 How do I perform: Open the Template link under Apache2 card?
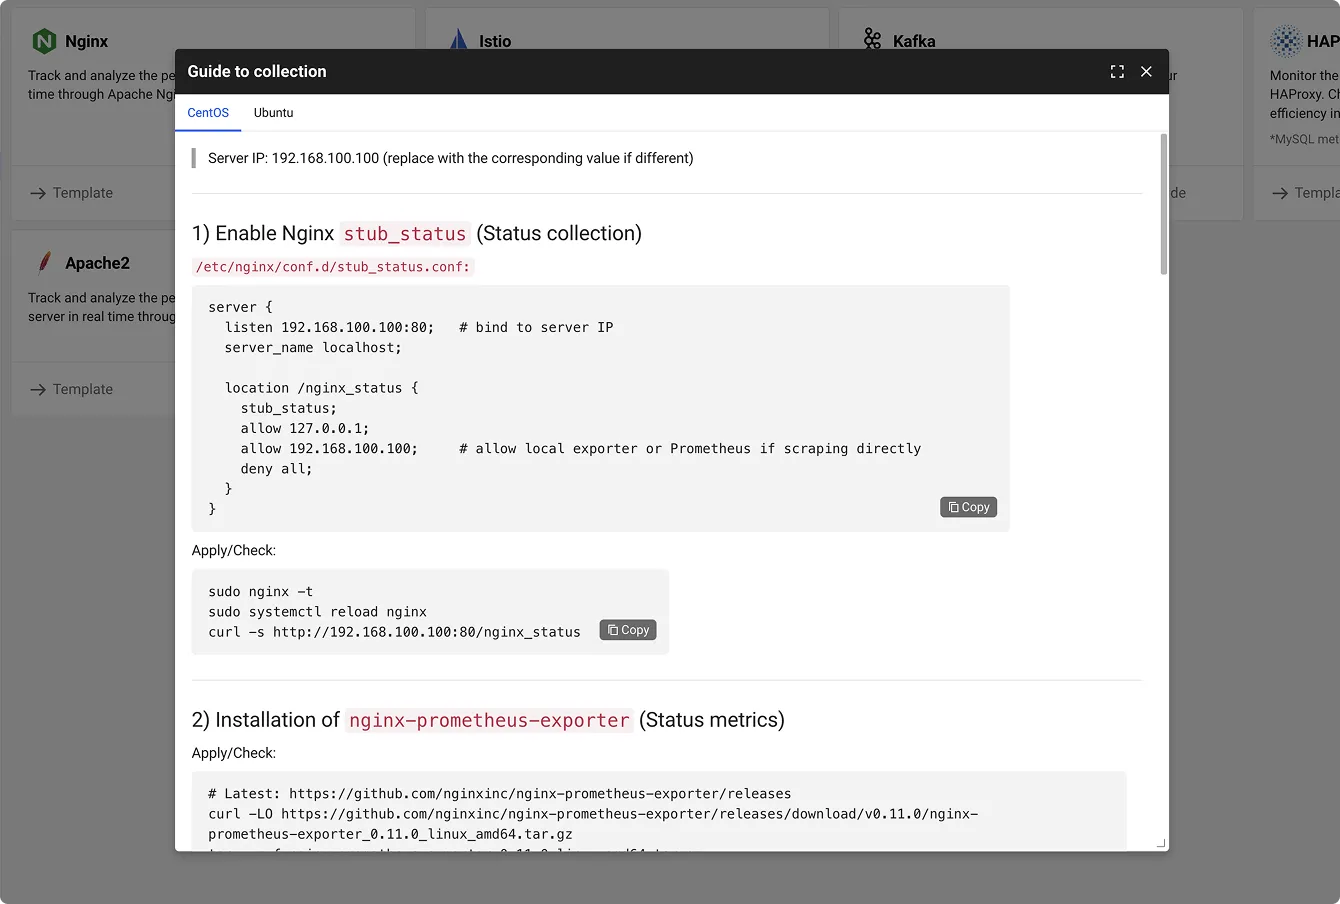(x=71, y=389)
